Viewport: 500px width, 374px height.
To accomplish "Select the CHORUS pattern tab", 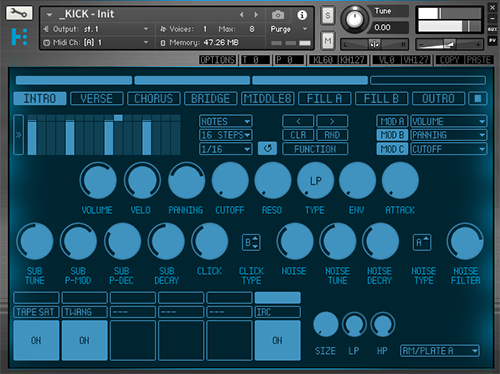I will coord(154,99).
